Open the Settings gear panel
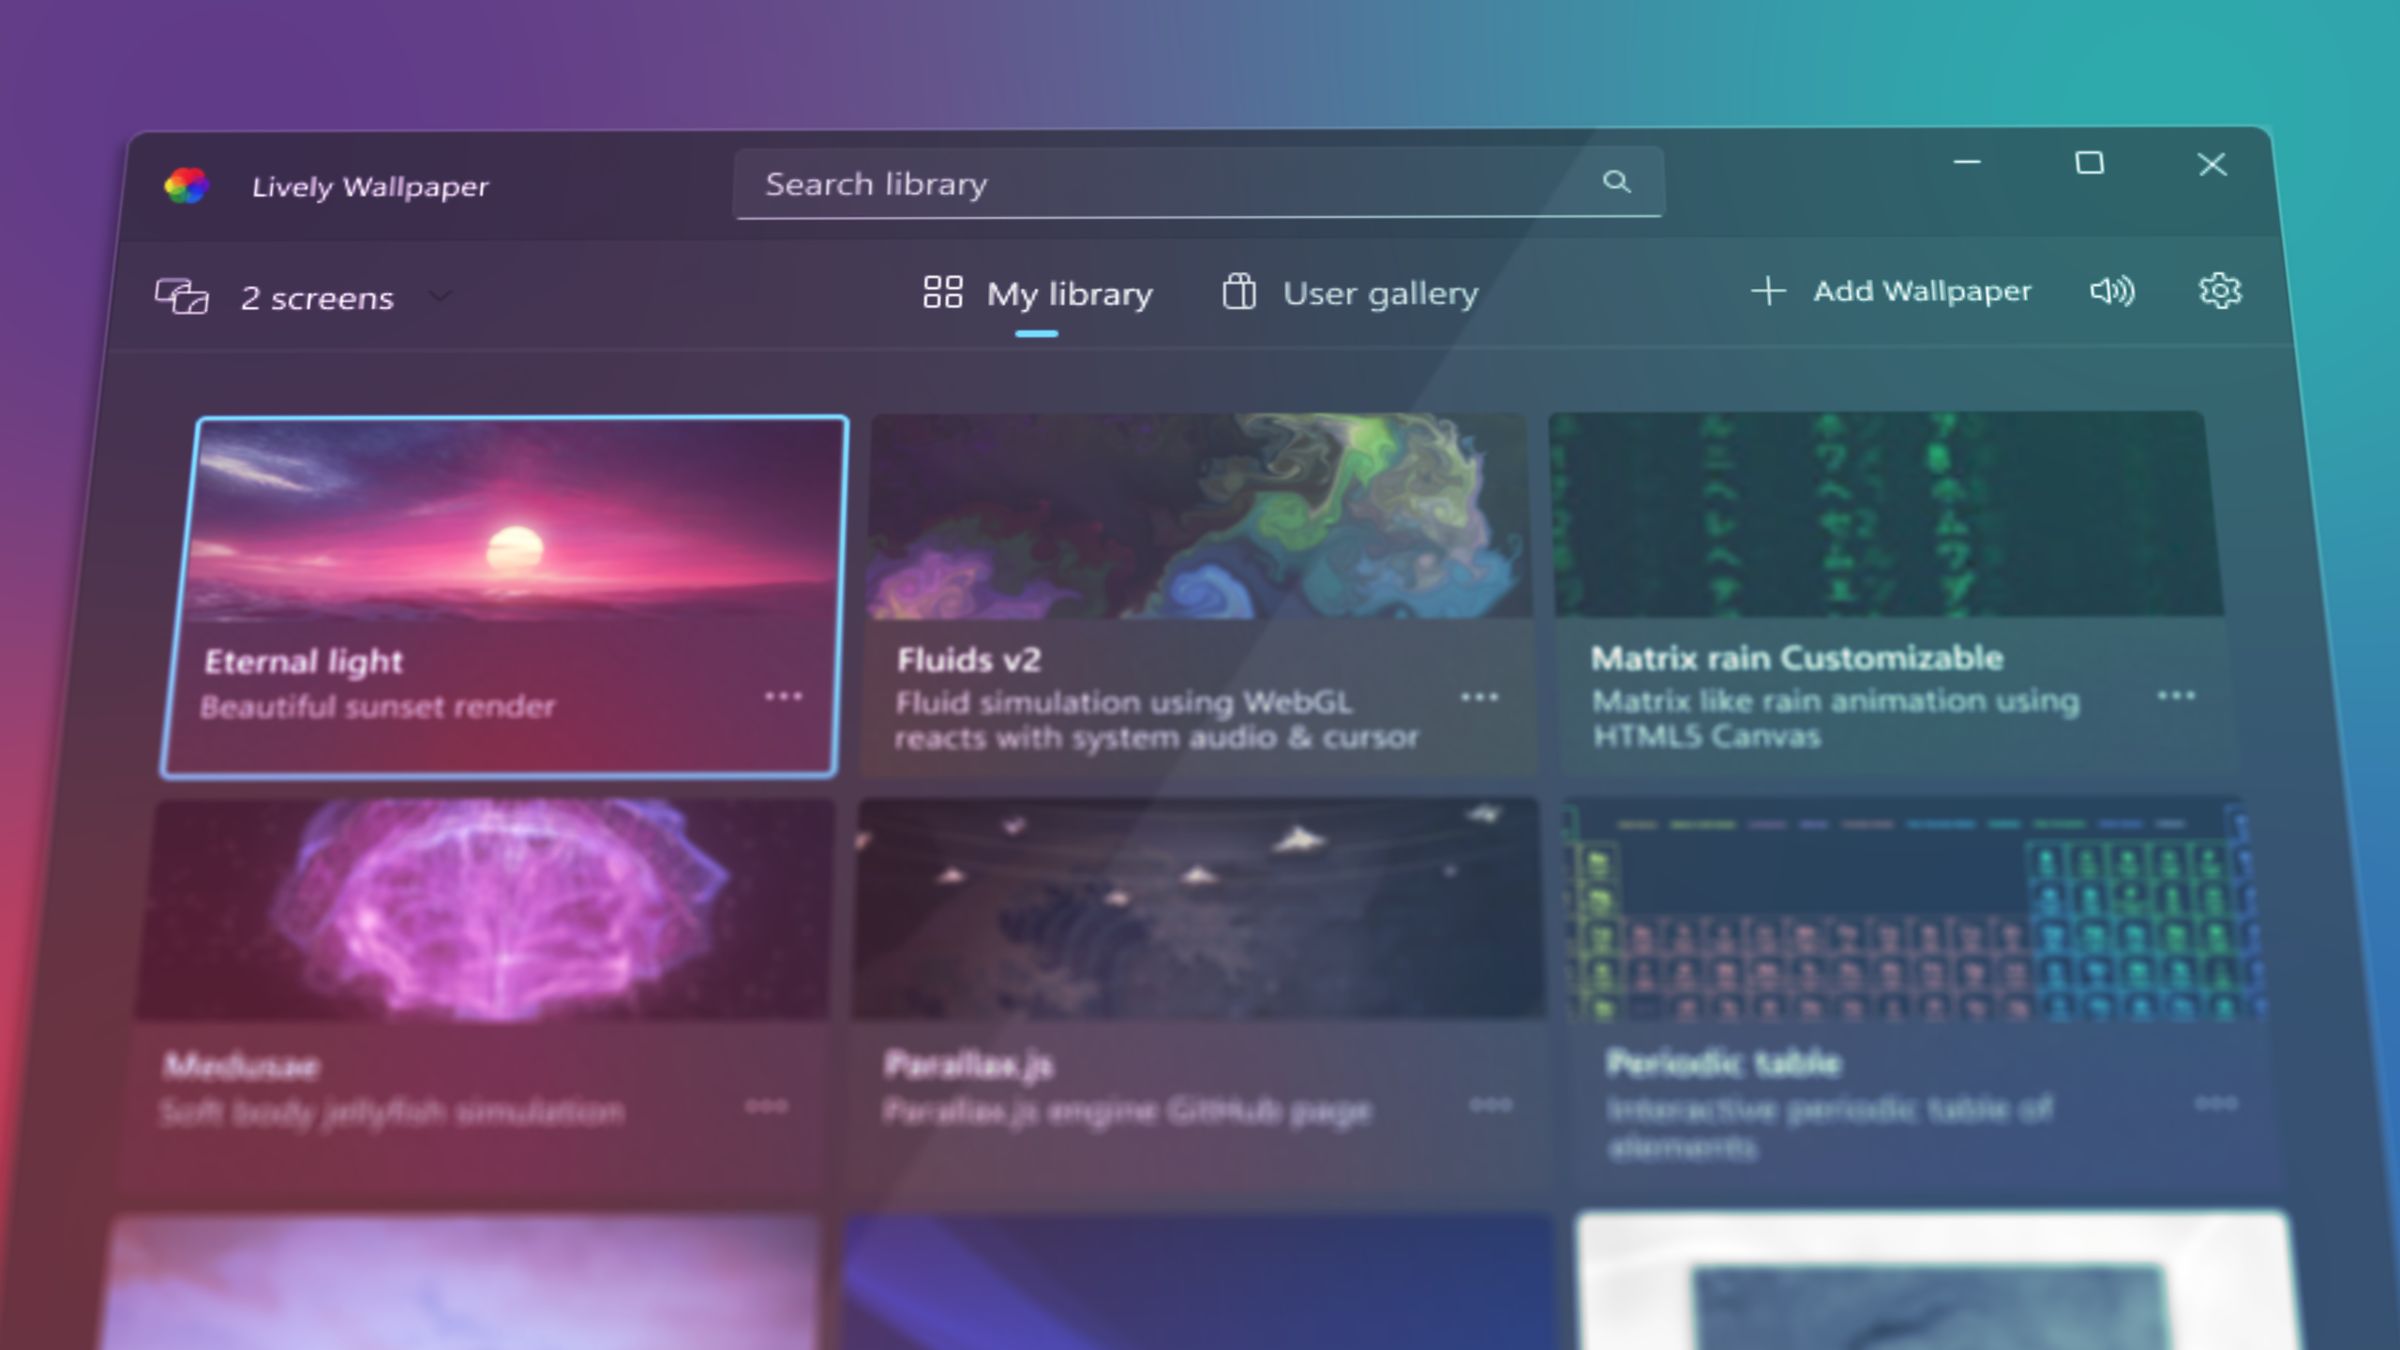Image resolution: width=2400 pixels, height=1350 pixels. coord(2219,290)
